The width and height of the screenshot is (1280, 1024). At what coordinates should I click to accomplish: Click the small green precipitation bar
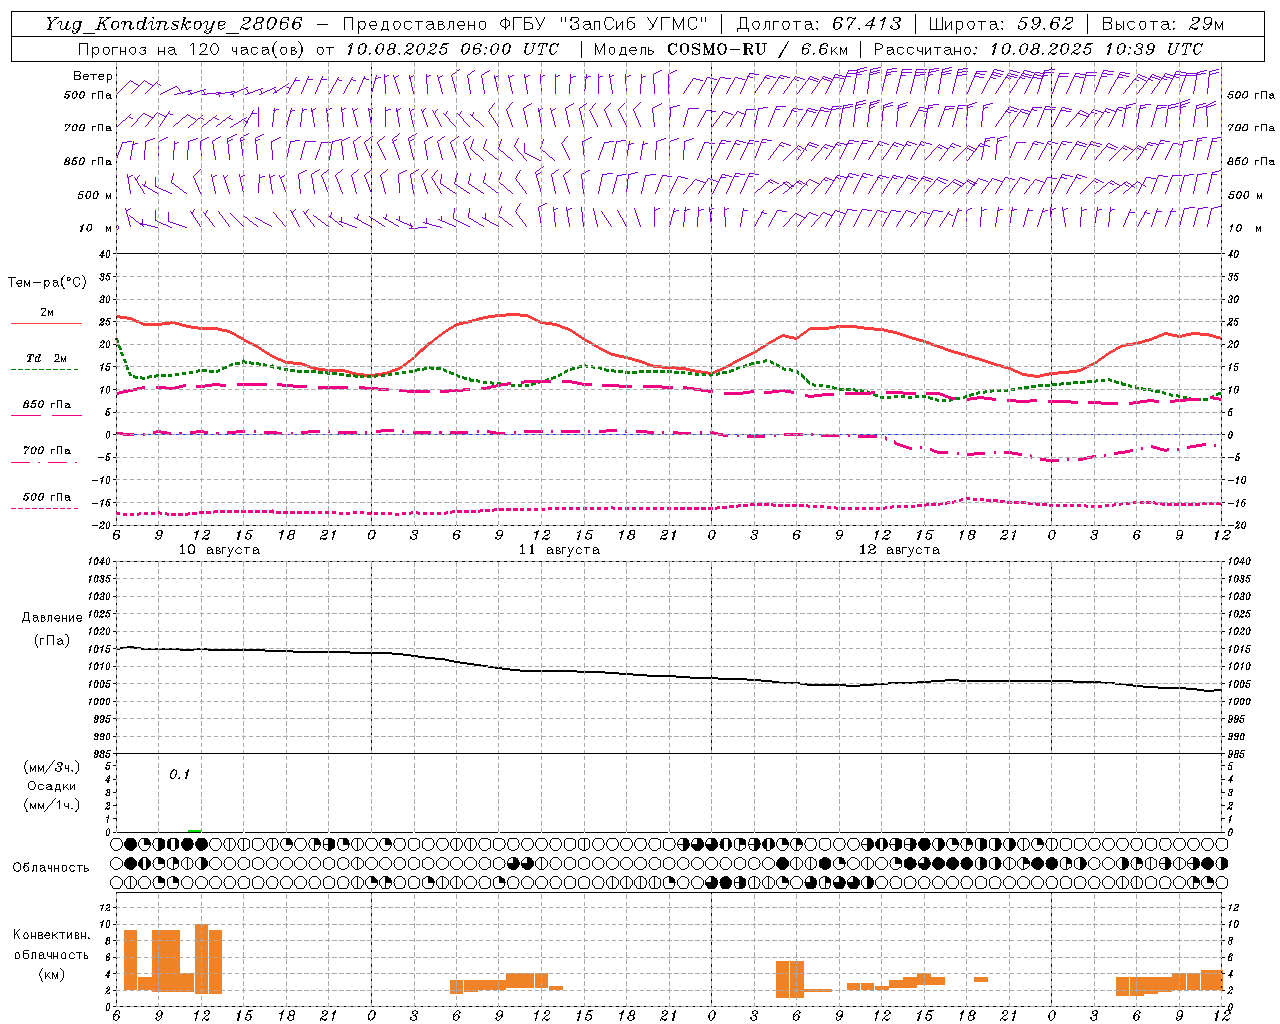click(194, 830)
